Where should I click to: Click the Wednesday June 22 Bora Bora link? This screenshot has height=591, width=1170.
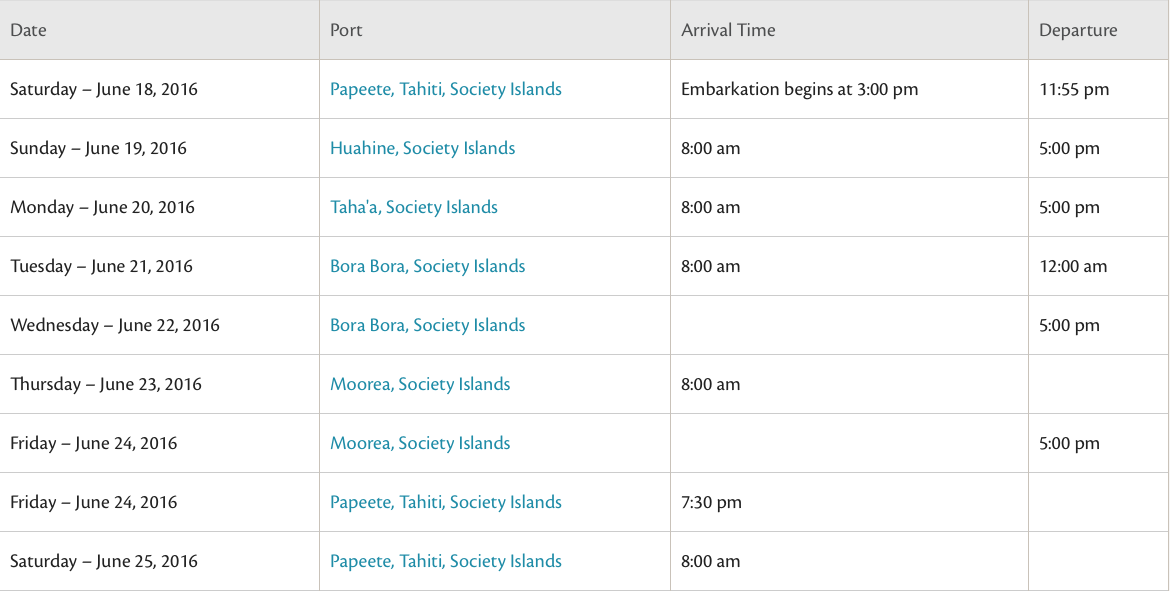tap(427, 325)
